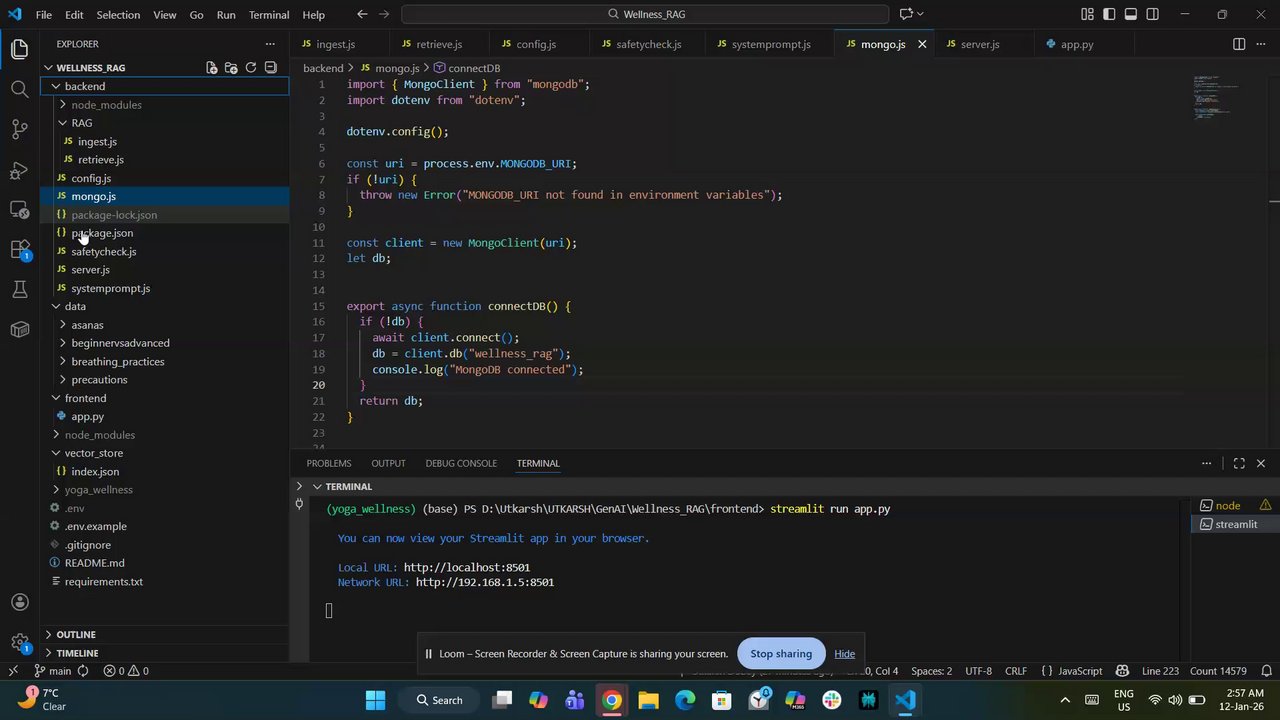Open Explorer views and more actions menu
The width and height of the screenshot is (1280, 720).
270,44
